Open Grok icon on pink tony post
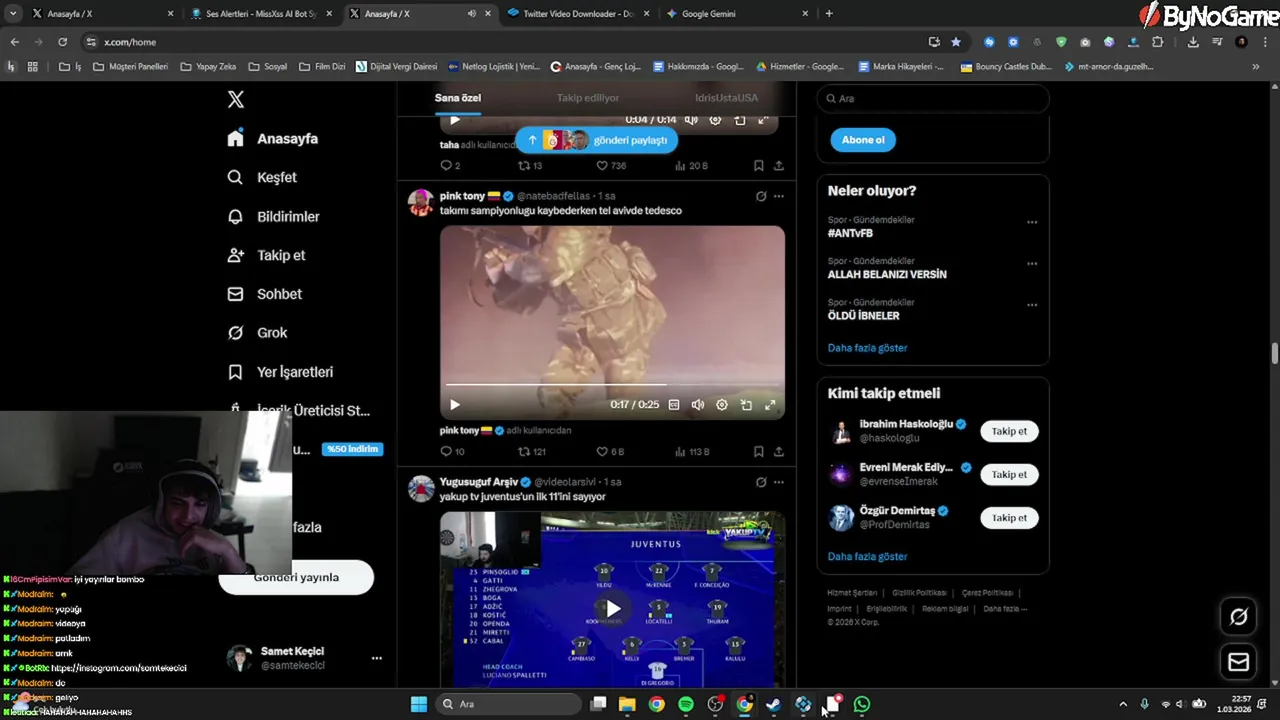 761,196
